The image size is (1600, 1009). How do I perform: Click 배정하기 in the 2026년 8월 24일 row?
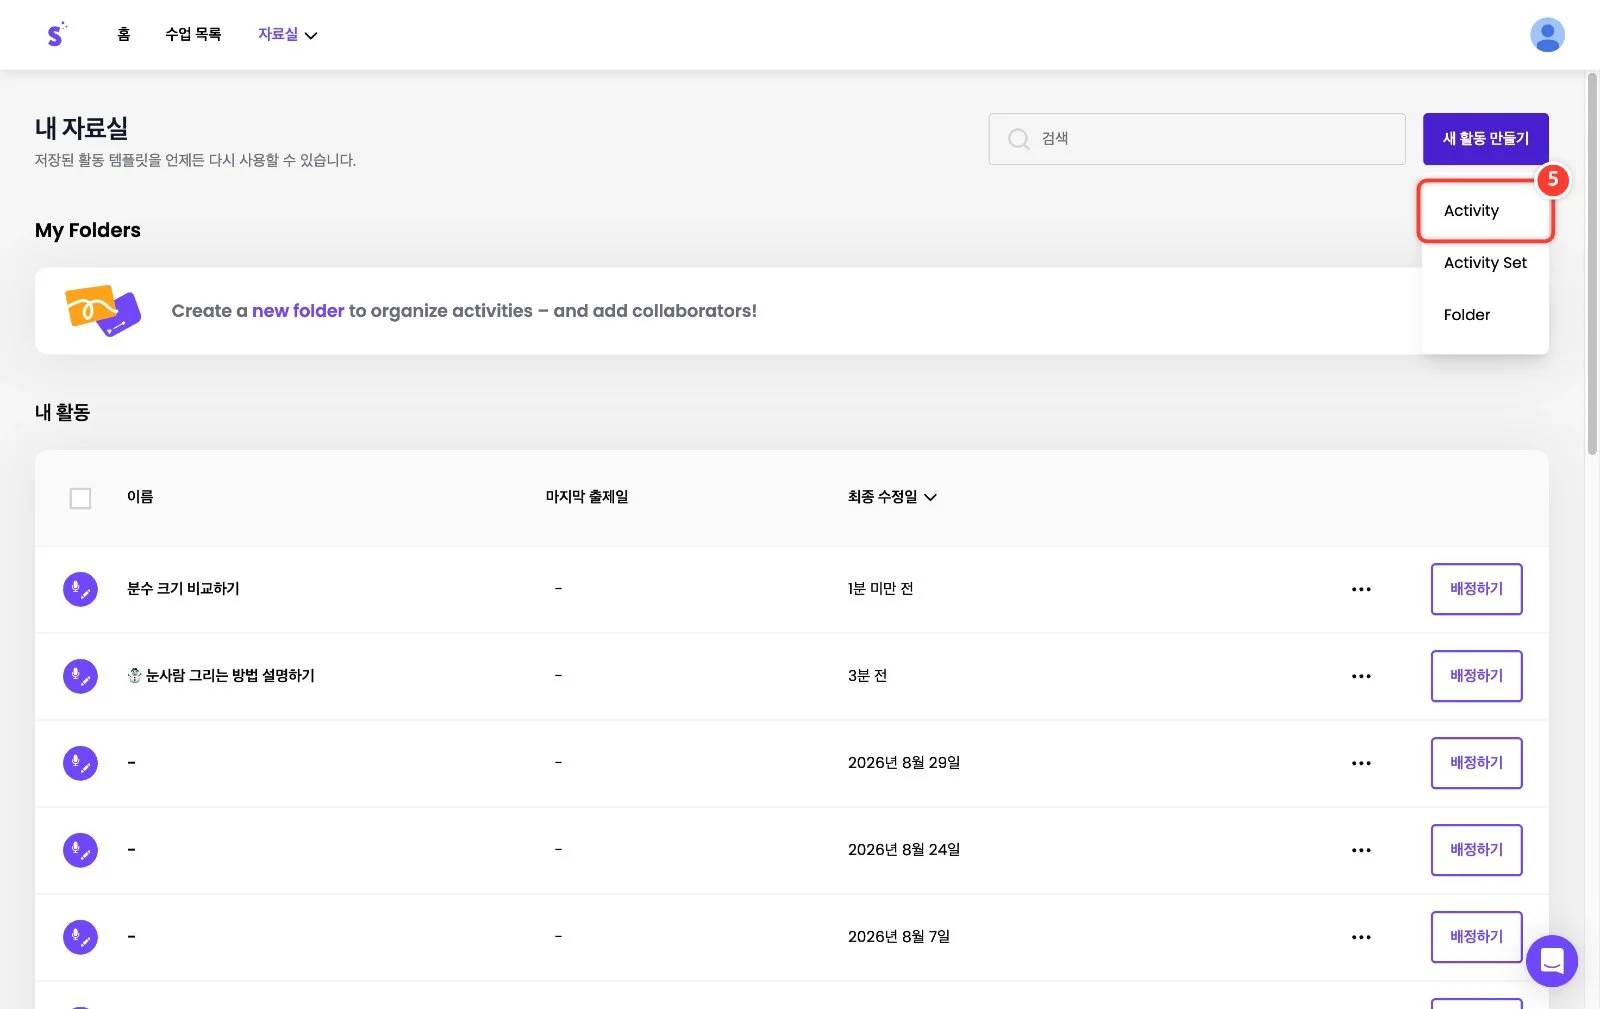tap(1476, 850)
